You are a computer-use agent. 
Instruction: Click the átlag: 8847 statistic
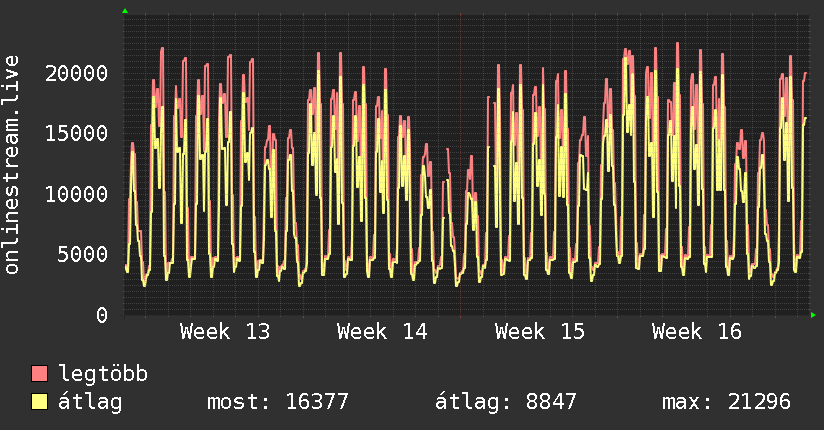[506, 402]
